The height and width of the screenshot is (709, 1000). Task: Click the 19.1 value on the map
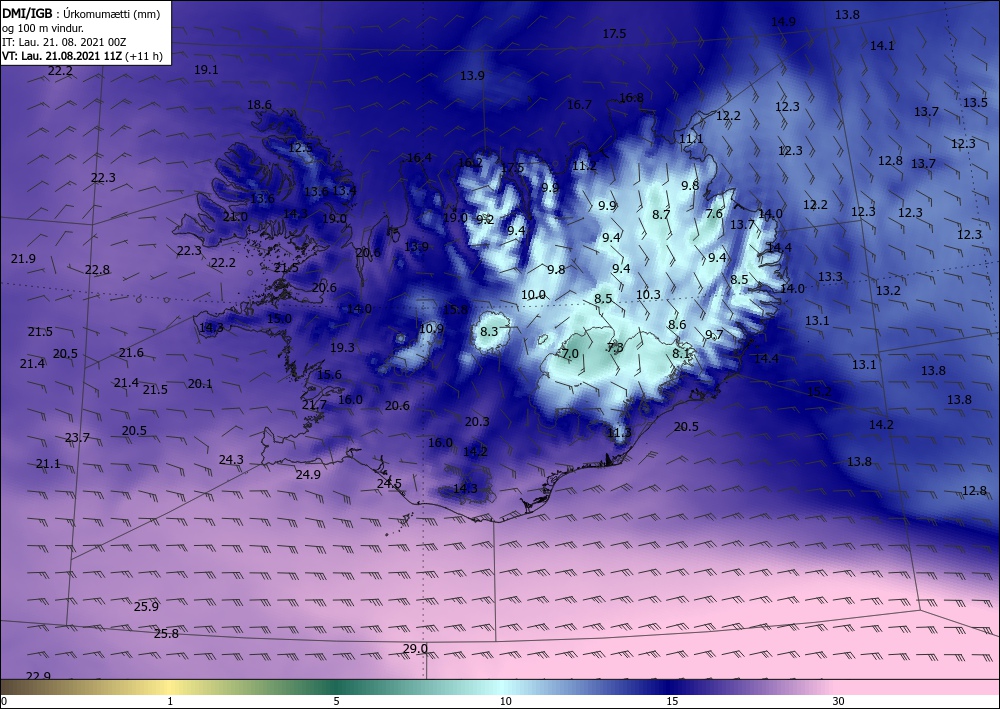[x=206, y=70]
